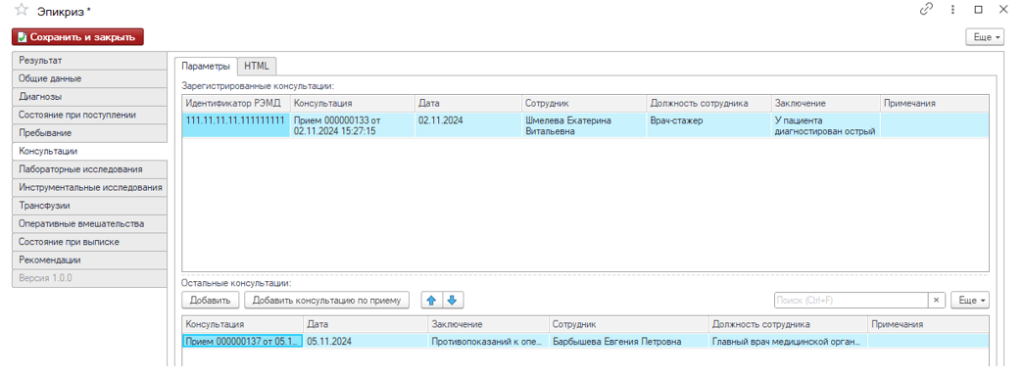Open top Еще dropdown menu
The width and height of the screenshot is (1024, 377).
[x=984, y=37]
